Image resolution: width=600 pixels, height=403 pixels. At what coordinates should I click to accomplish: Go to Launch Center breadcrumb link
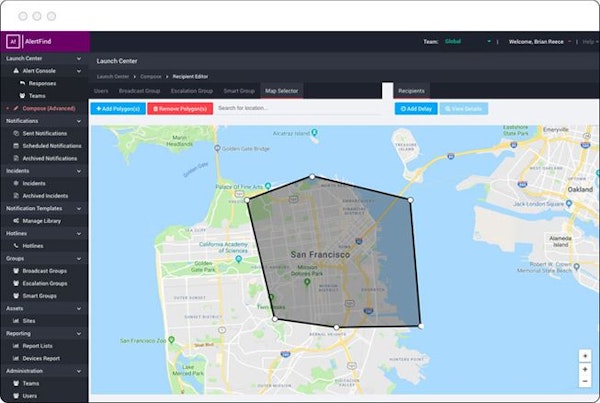click(113, 77)
